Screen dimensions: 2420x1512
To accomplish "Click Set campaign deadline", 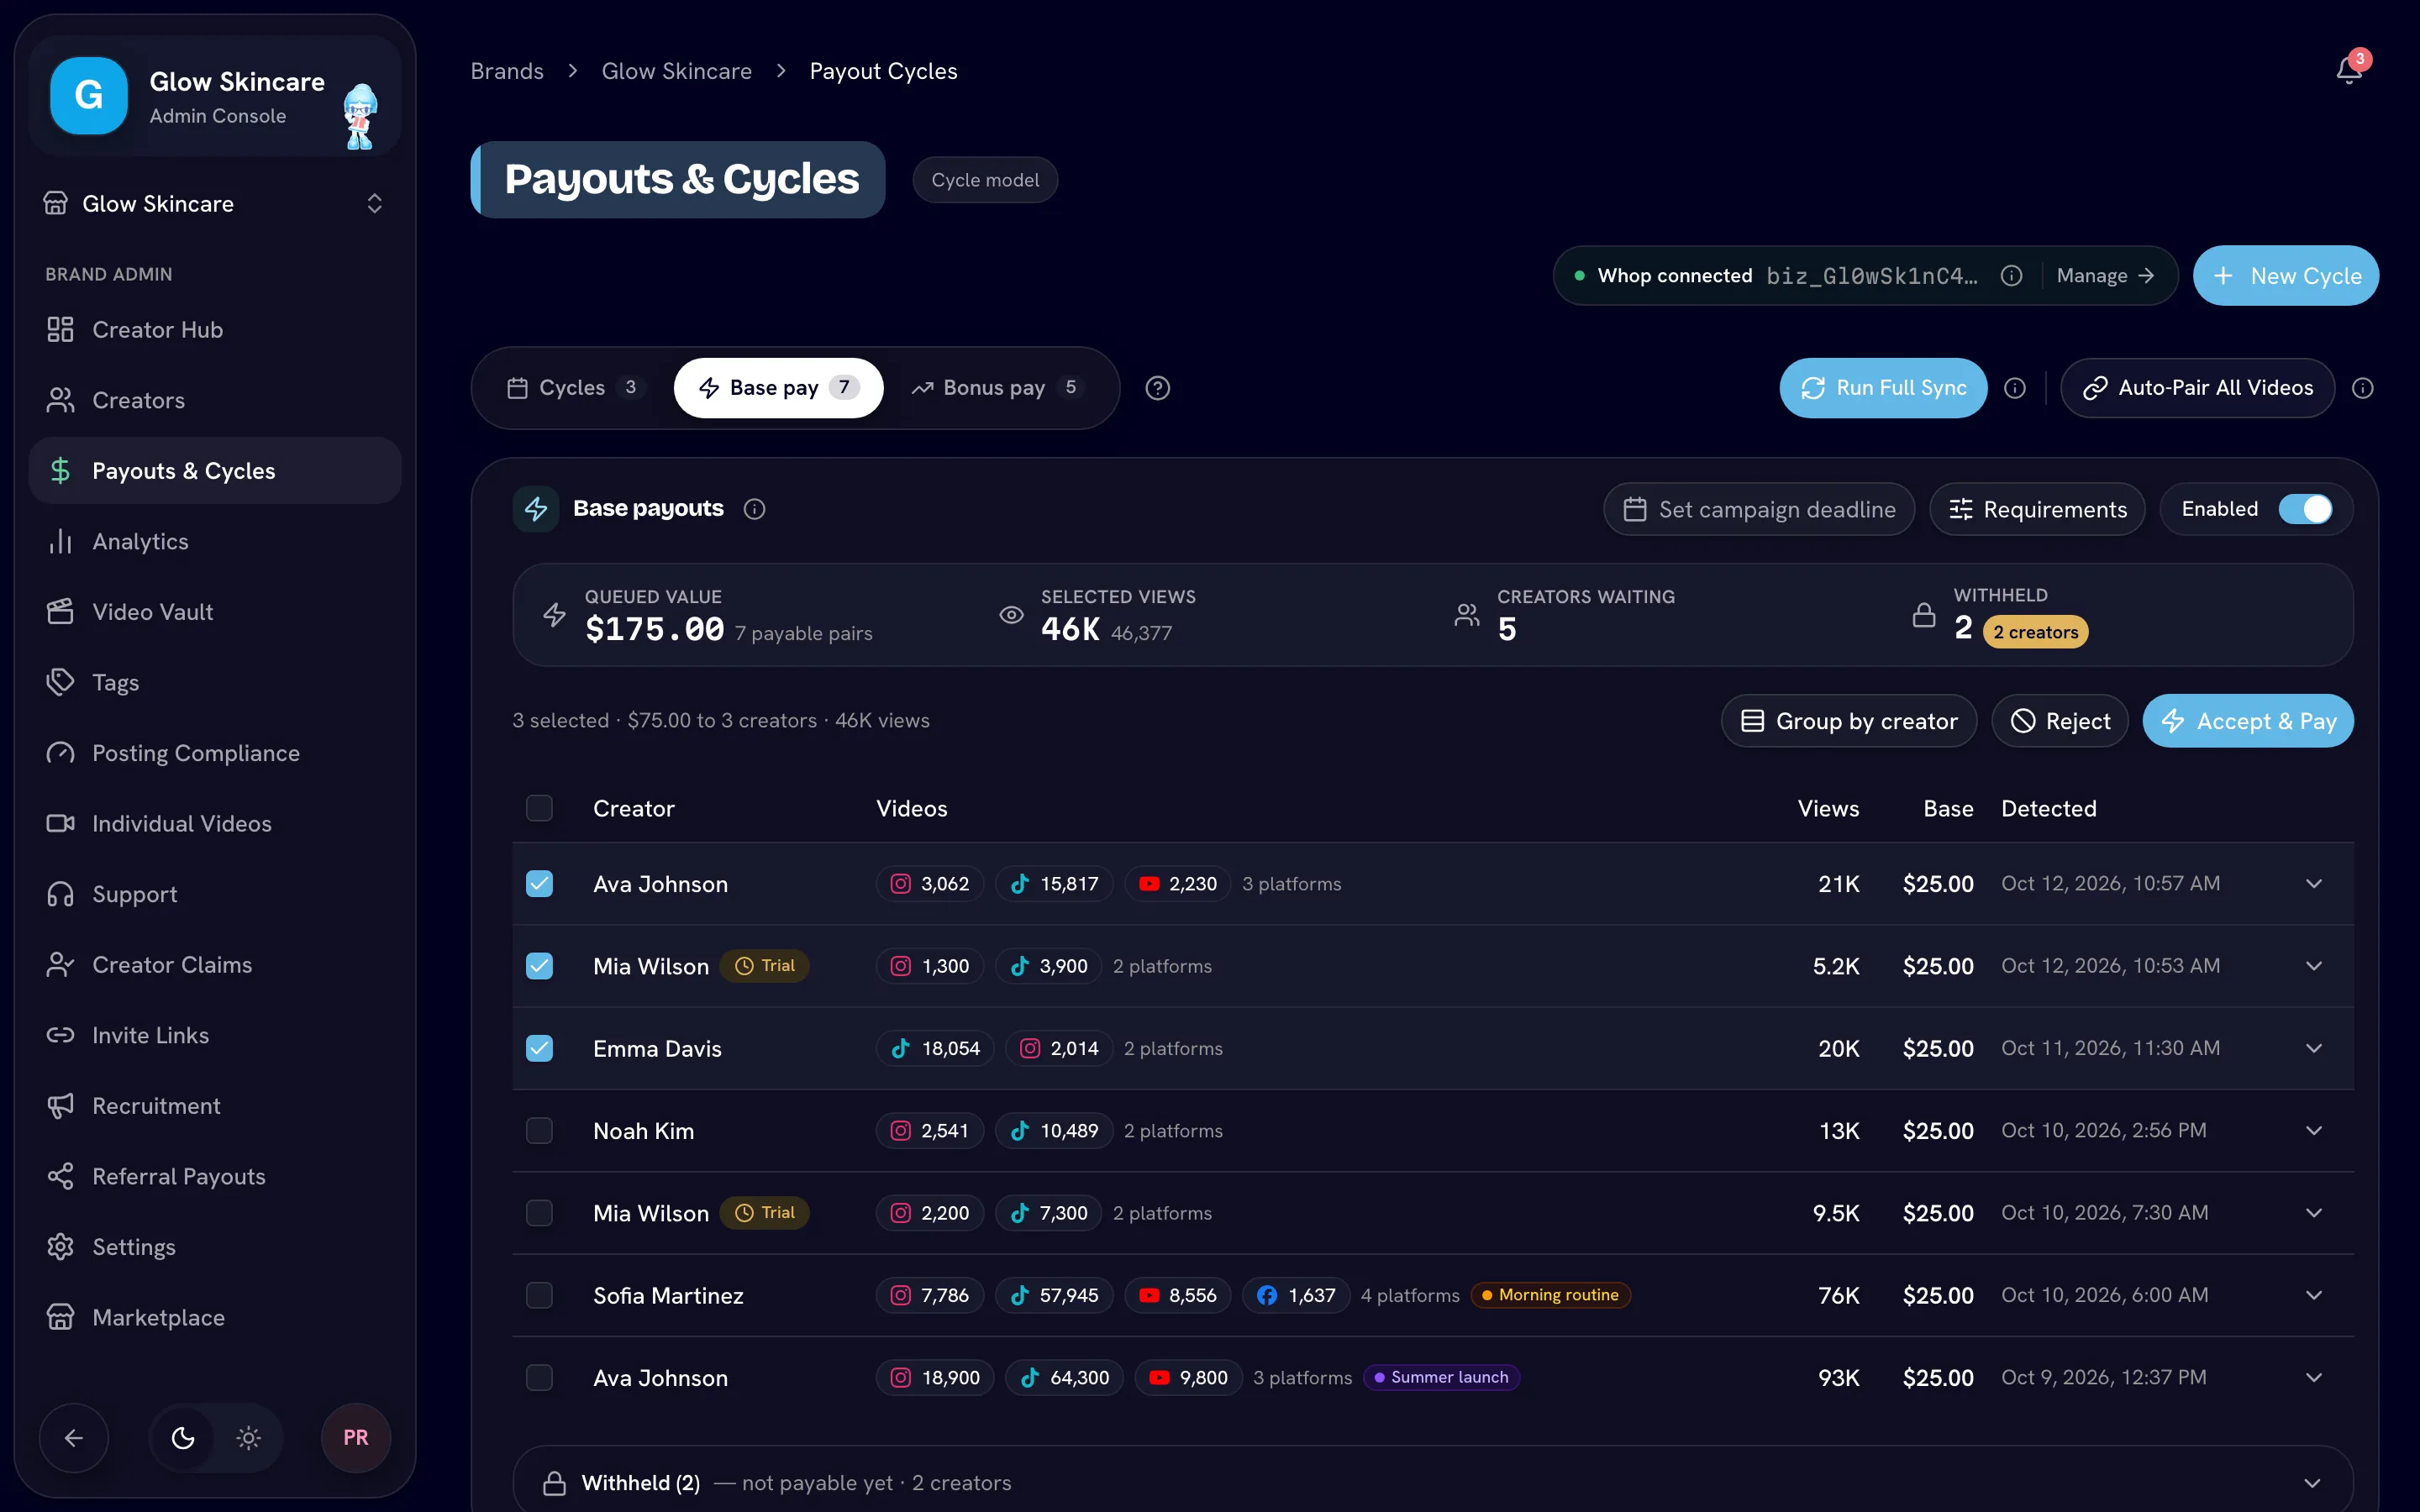I will (x=1759, y=510).
